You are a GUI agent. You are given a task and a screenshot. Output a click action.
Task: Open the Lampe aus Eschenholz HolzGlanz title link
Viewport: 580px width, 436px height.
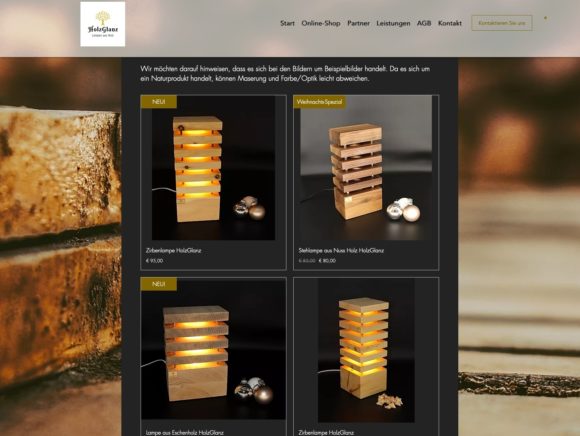[185, 432]
